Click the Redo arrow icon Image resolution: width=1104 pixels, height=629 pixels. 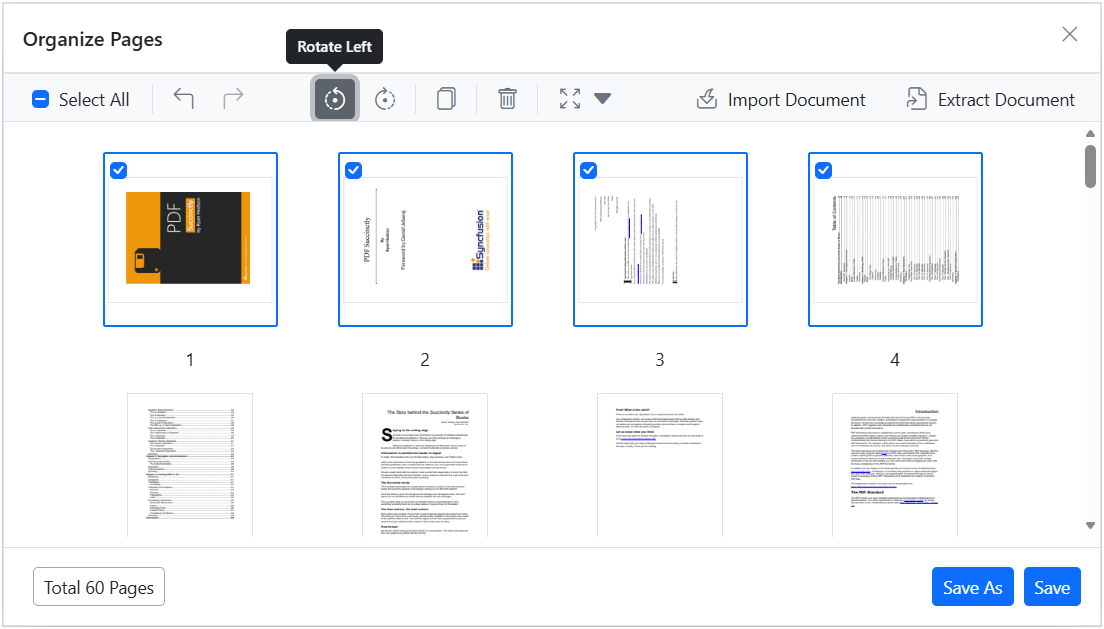233,99
